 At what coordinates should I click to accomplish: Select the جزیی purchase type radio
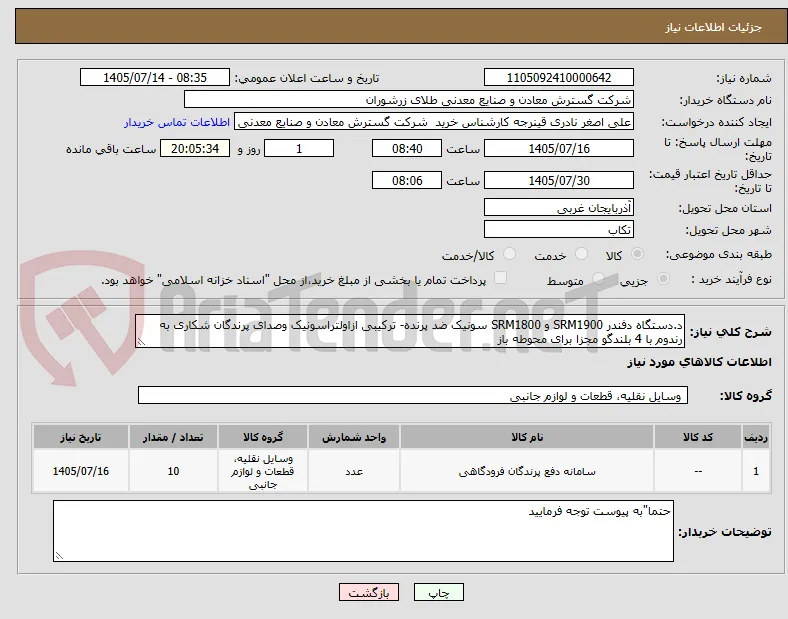[x=663, y=279]
